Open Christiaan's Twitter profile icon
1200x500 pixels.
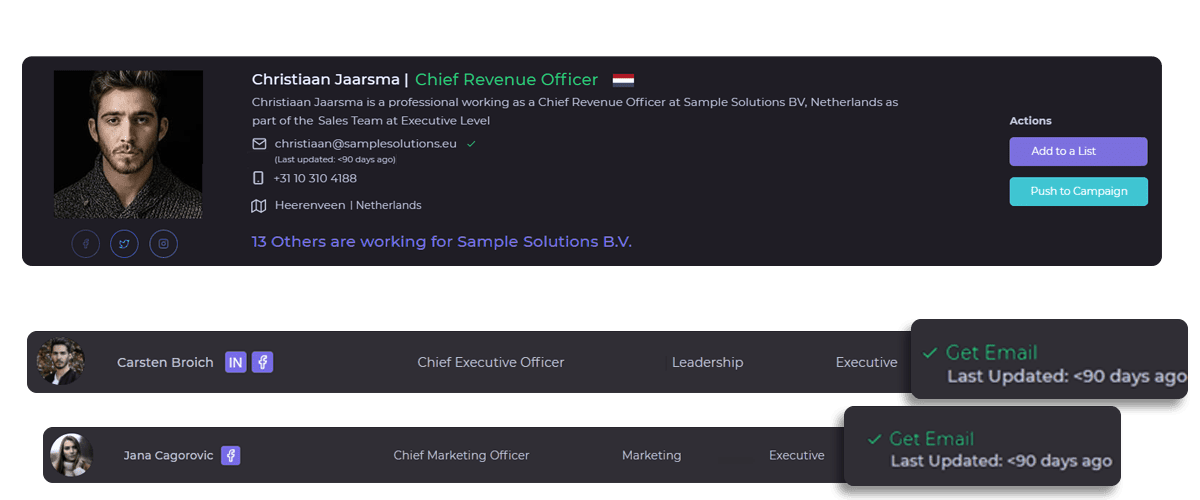pos(124,244)
